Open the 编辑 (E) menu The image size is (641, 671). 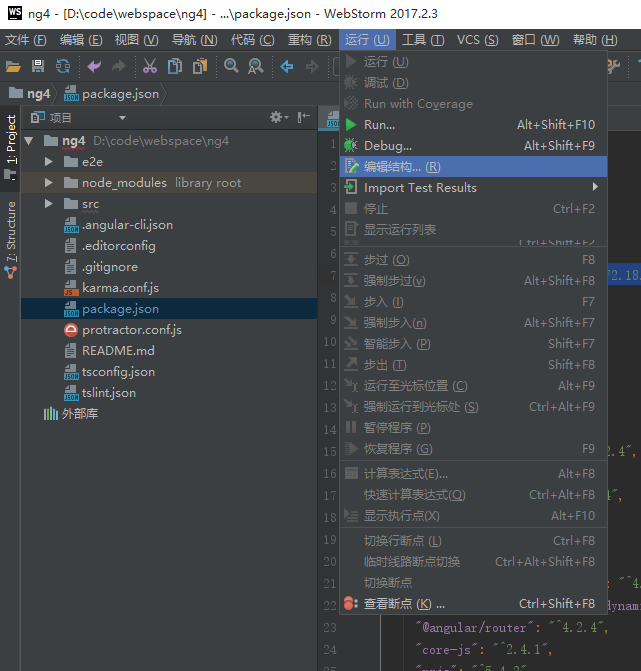pyautogui.click(x=81, y=40)
